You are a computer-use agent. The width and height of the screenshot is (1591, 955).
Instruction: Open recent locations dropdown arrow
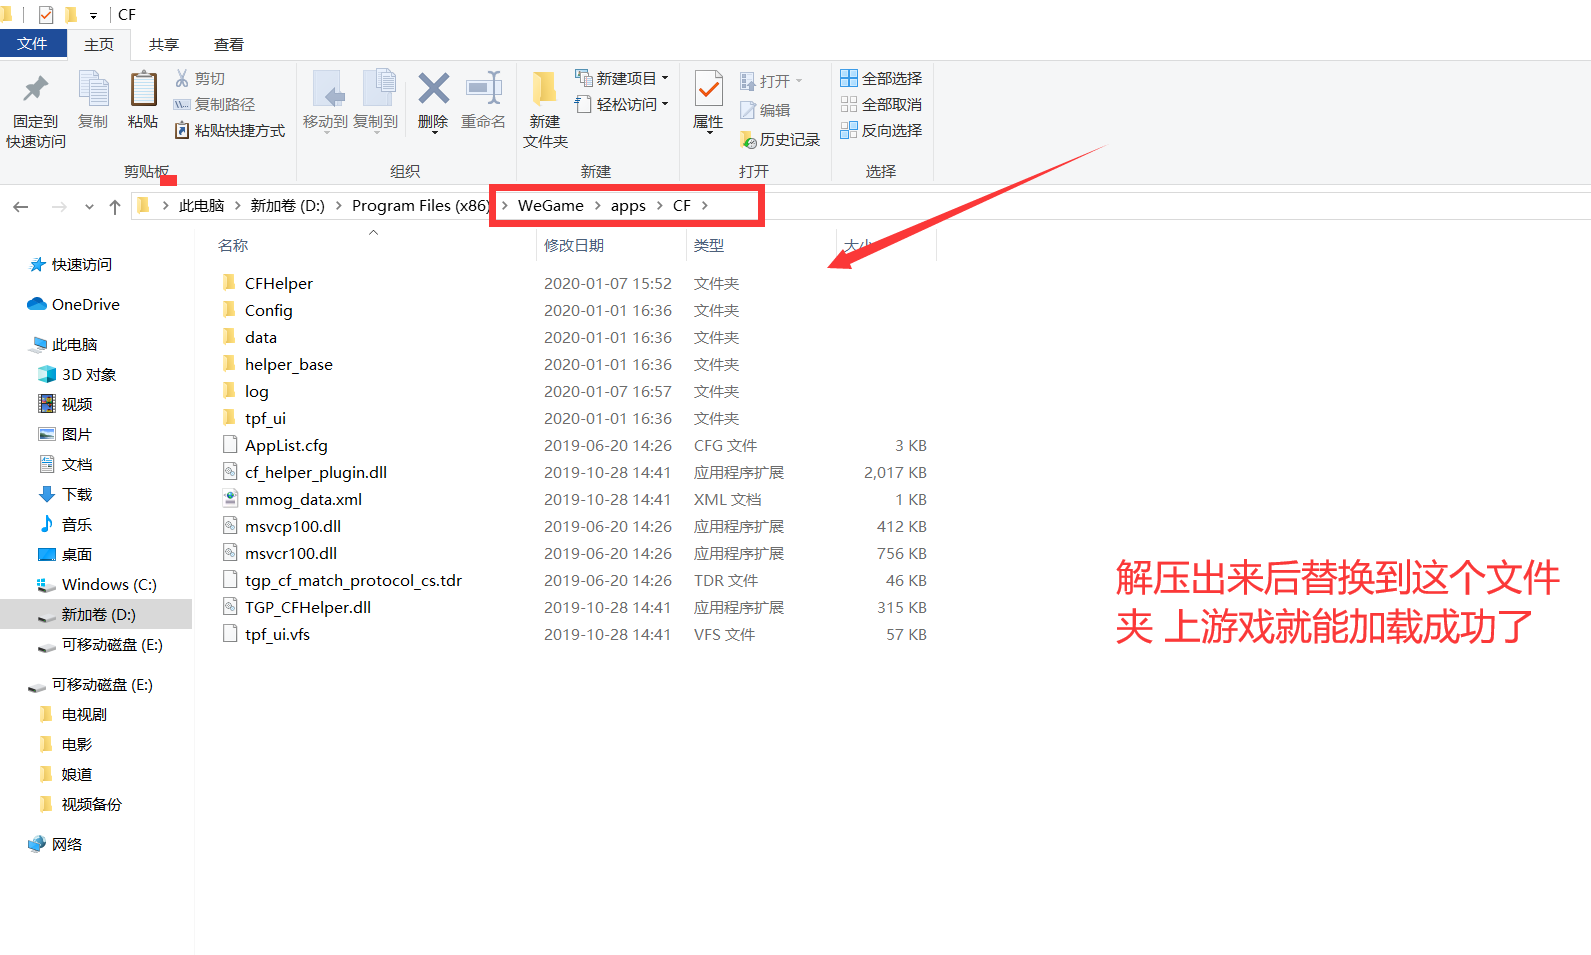click(x=89, y=207)
